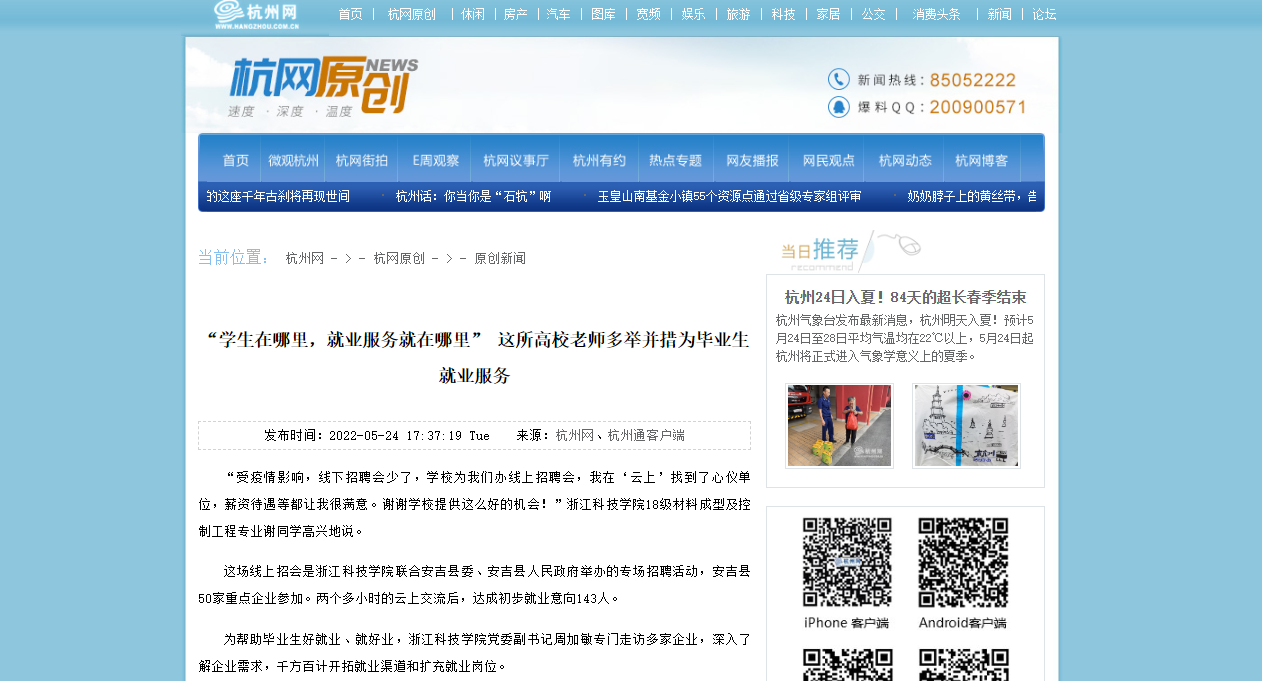1262x681 pixels.
Task: Click the 当日推荐 mouse graphic header
Action: [850, 250]
